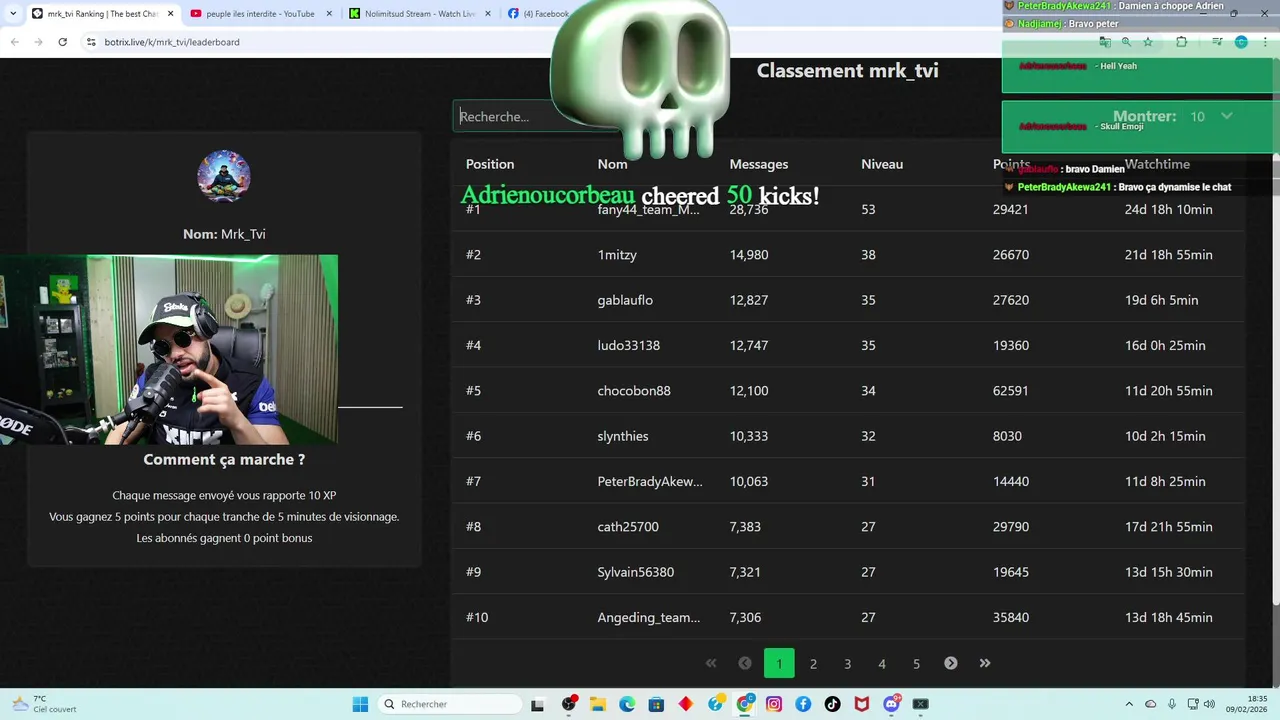Image resolution: width=1280 pixels, height=720 pixels.
Task: Click the 21d 18h 55min watchtime
Action: (x=1169, y=255)
